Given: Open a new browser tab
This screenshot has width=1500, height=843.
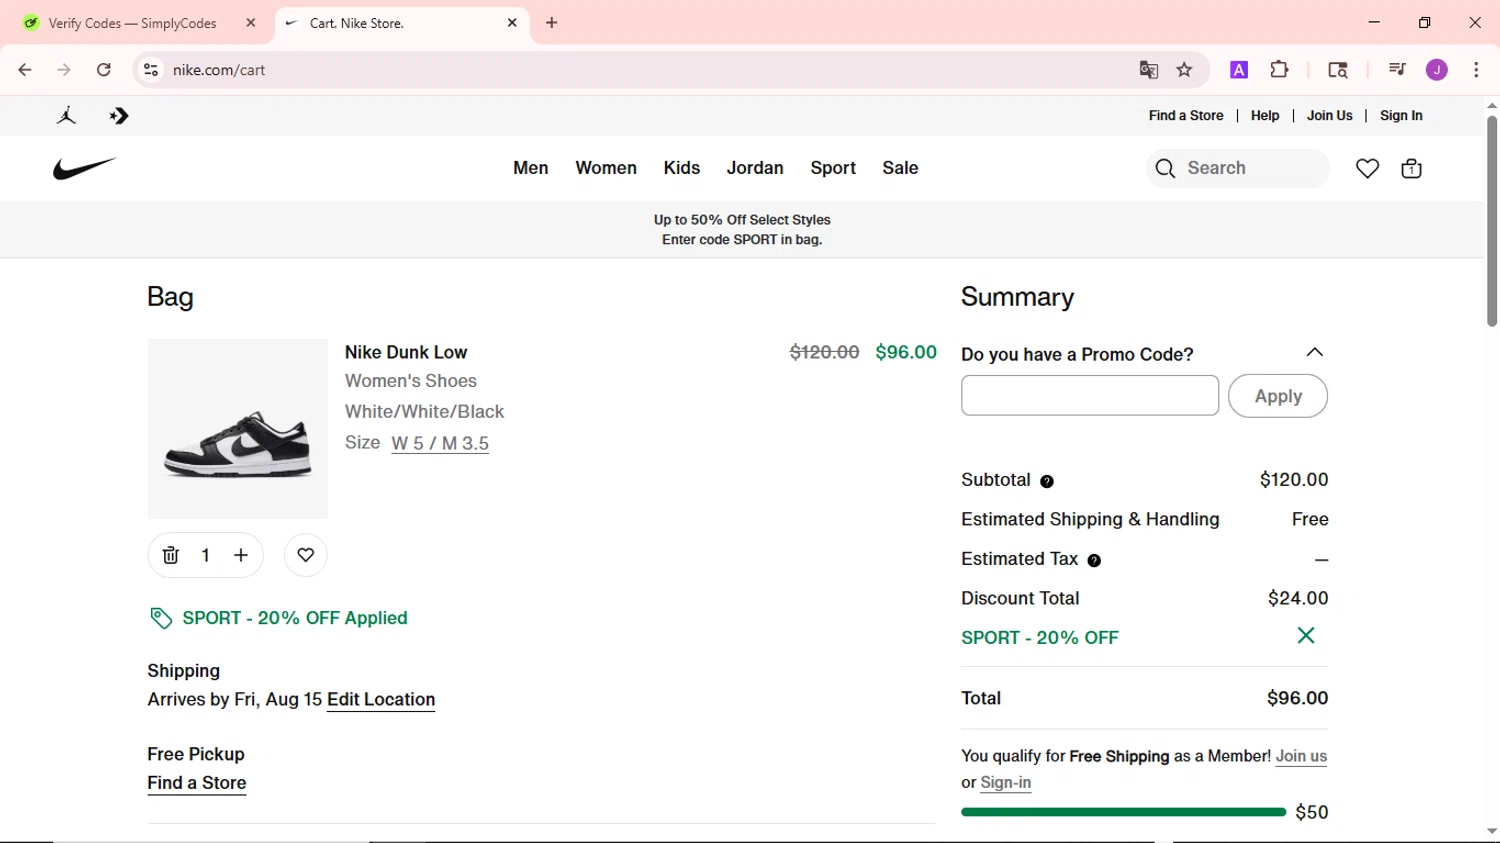Looking at the screenshot, I should (552, 23).
